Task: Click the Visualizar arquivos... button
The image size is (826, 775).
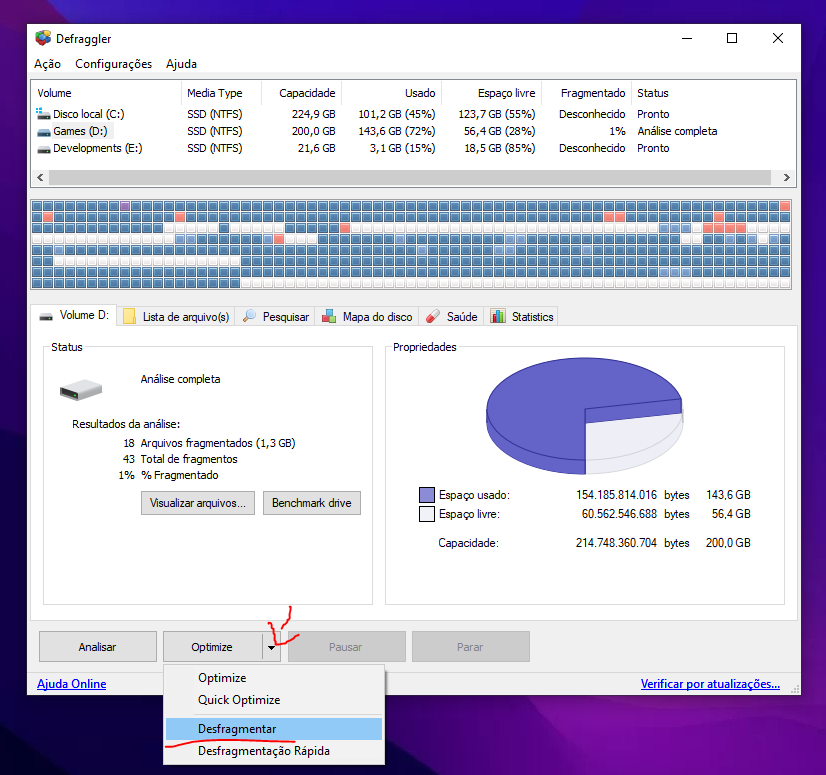Action: pyautogui.click(x=198, y=503)
